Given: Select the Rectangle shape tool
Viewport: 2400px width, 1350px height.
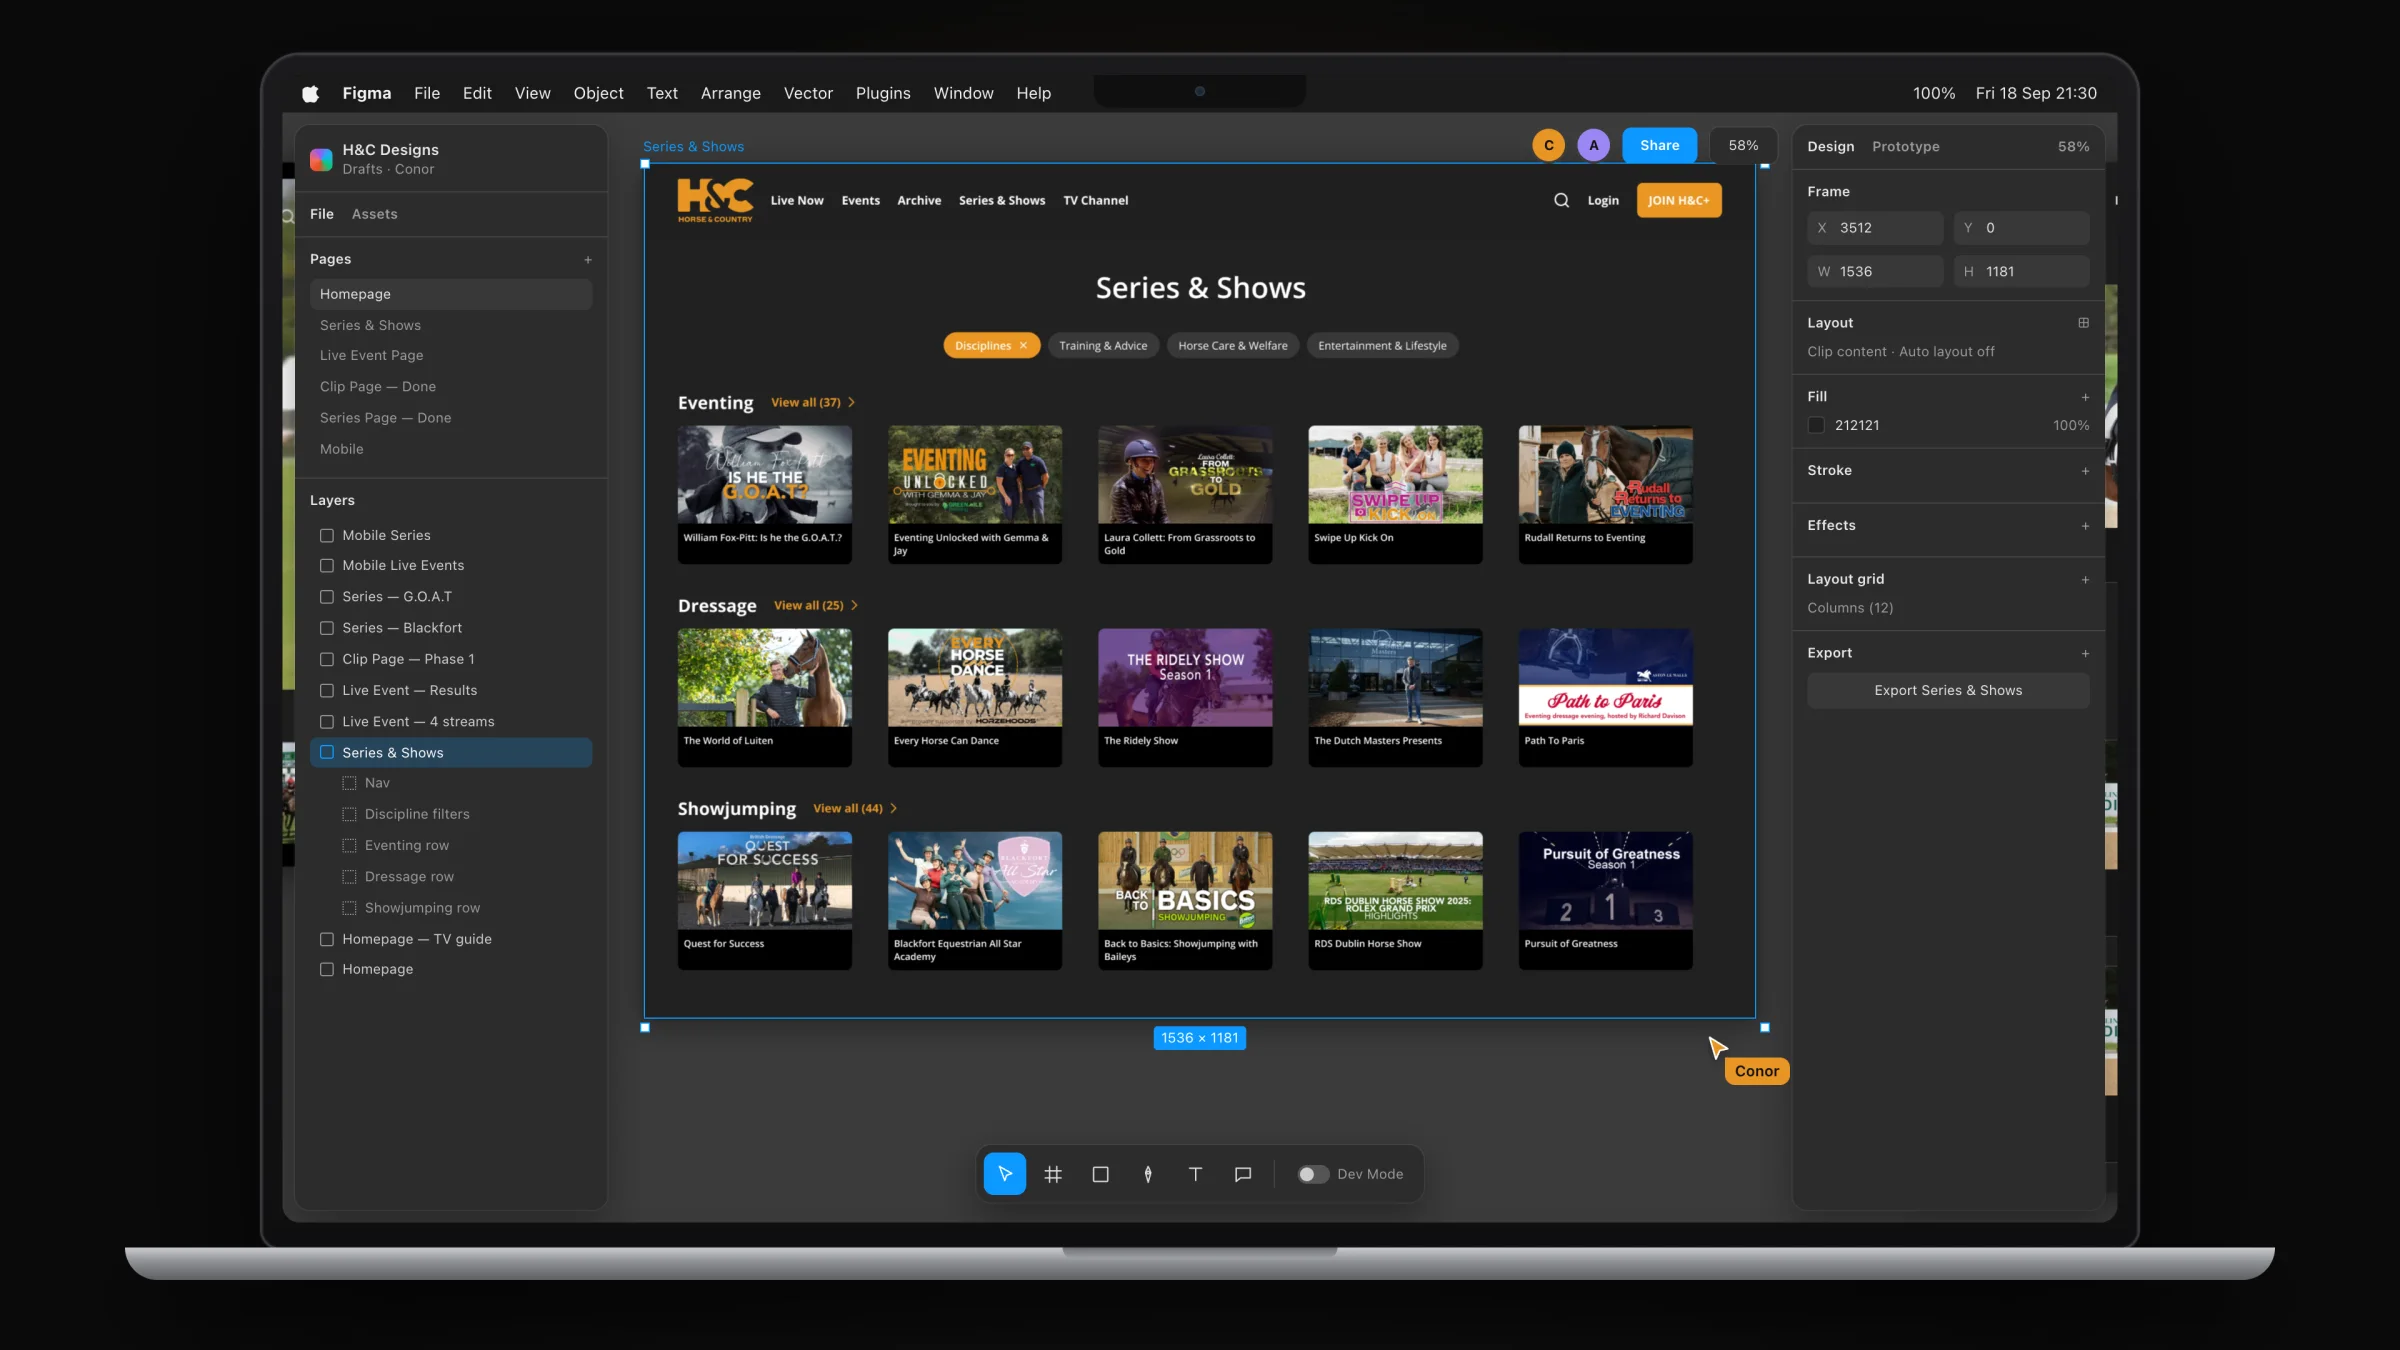Looking at the screenshot, I should tap(1100, 1174).
